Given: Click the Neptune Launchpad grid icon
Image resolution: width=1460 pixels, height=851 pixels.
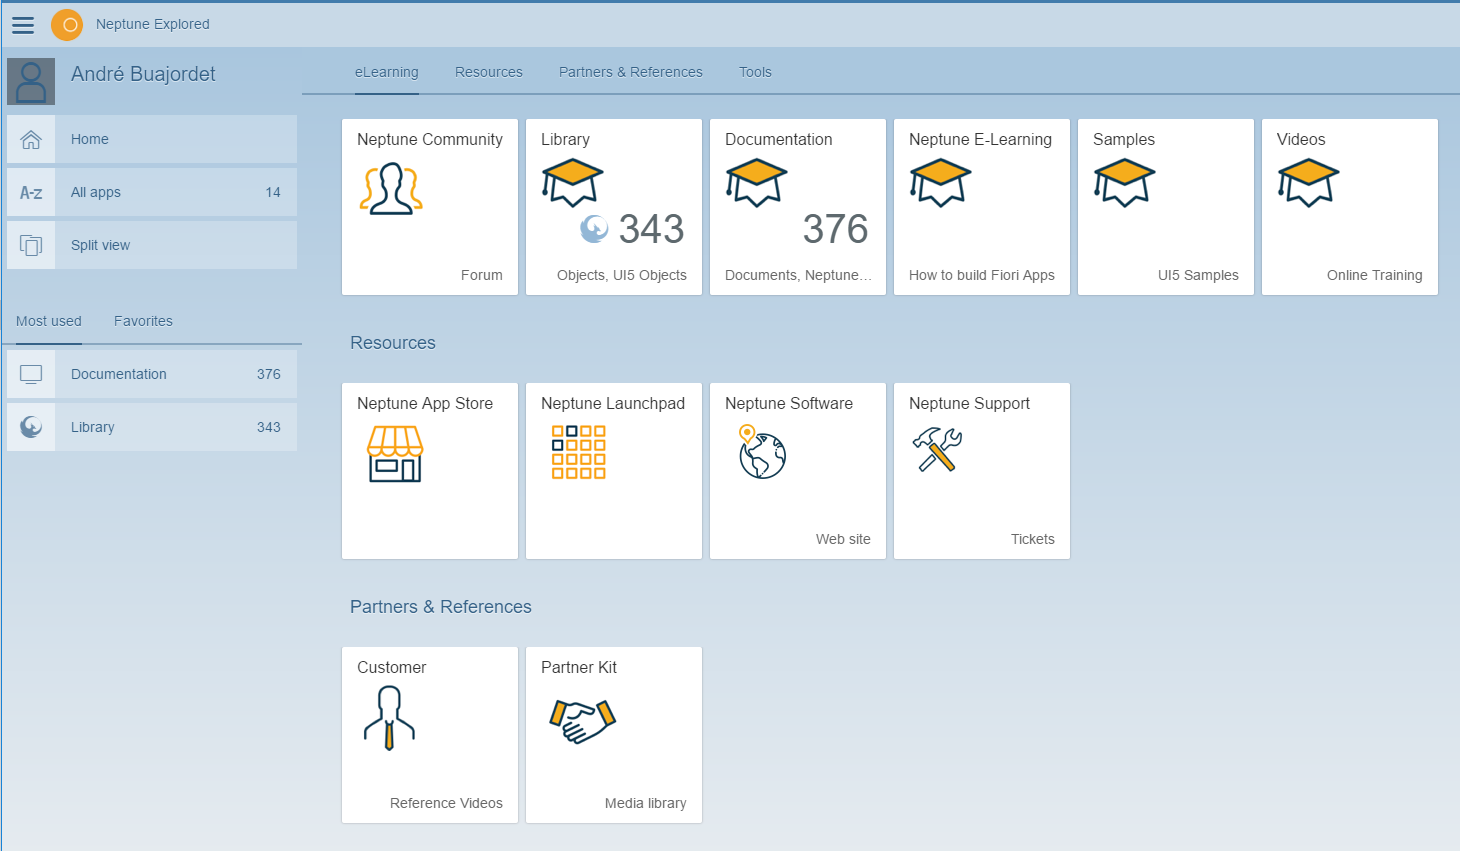Looking at the screenshot, I should click(x=579, y=452).
